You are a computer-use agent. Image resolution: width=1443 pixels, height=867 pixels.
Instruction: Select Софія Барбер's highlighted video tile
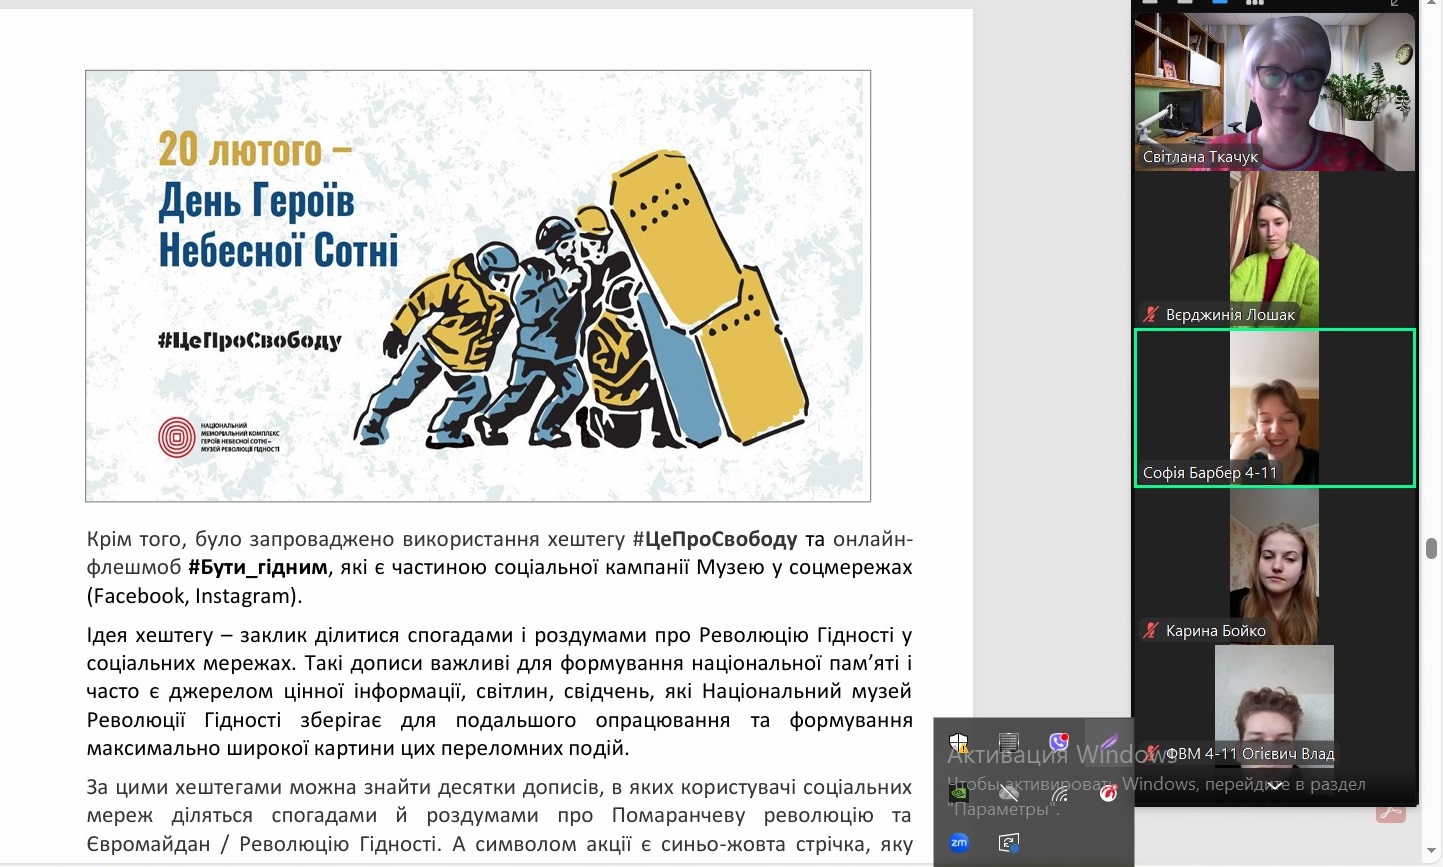click(1275, 408)
